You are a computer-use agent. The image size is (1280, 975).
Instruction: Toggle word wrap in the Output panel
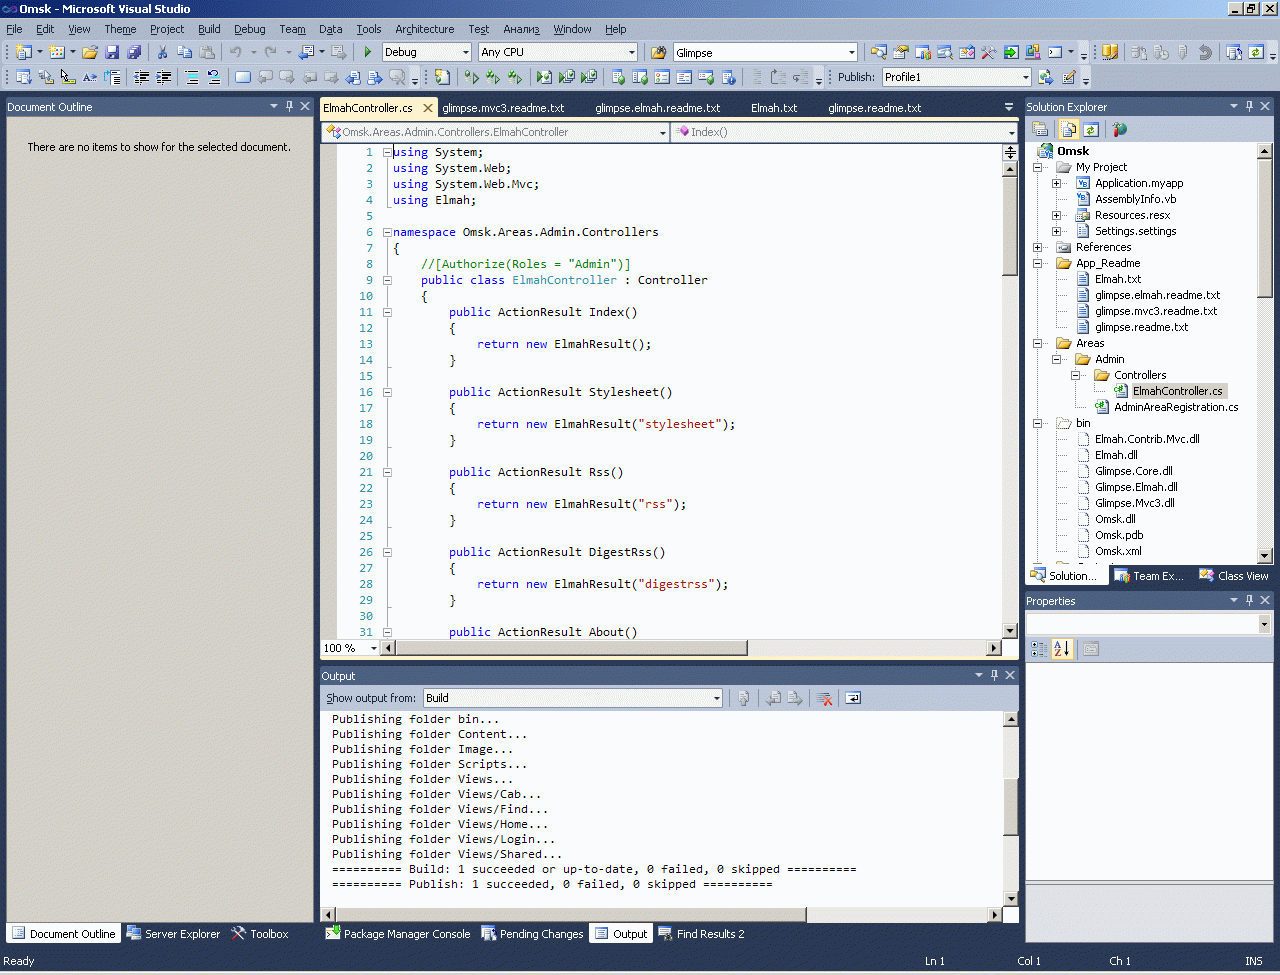coord(853,698)
